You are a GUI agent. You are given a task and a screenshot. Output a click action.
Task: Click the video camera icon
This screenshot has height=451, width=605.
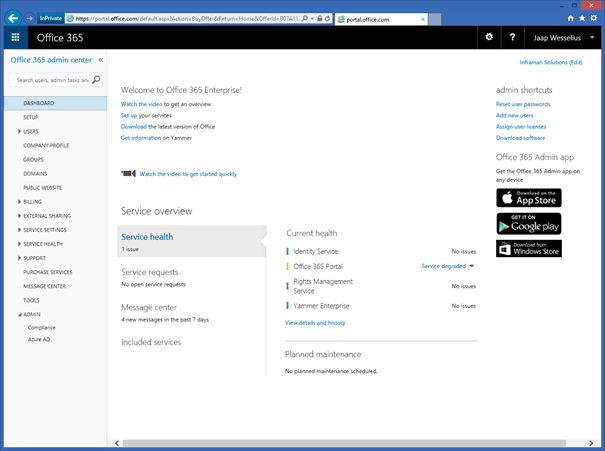(128, 173)
